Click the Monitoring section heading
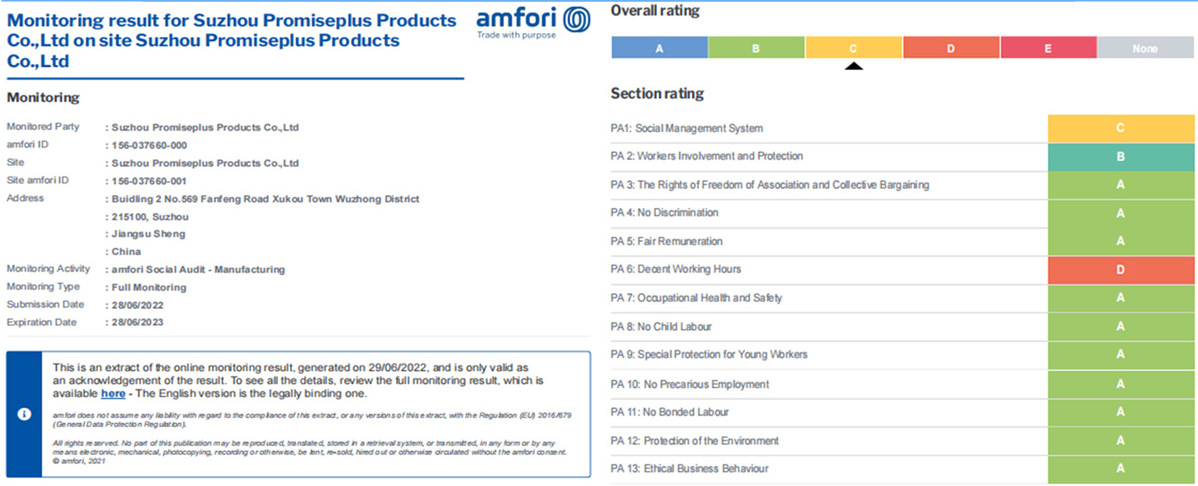Screen dimensions: 1198x486 click(43, 98)
